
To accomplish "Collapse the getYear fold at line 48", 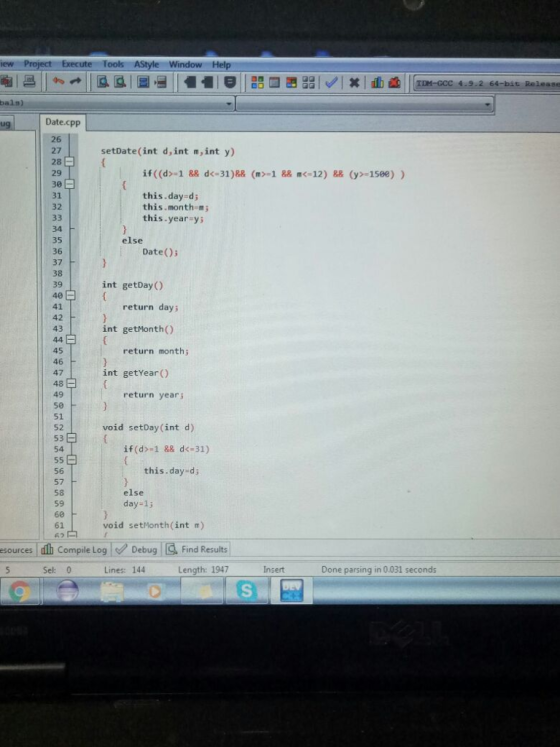I will click(71, 384).
